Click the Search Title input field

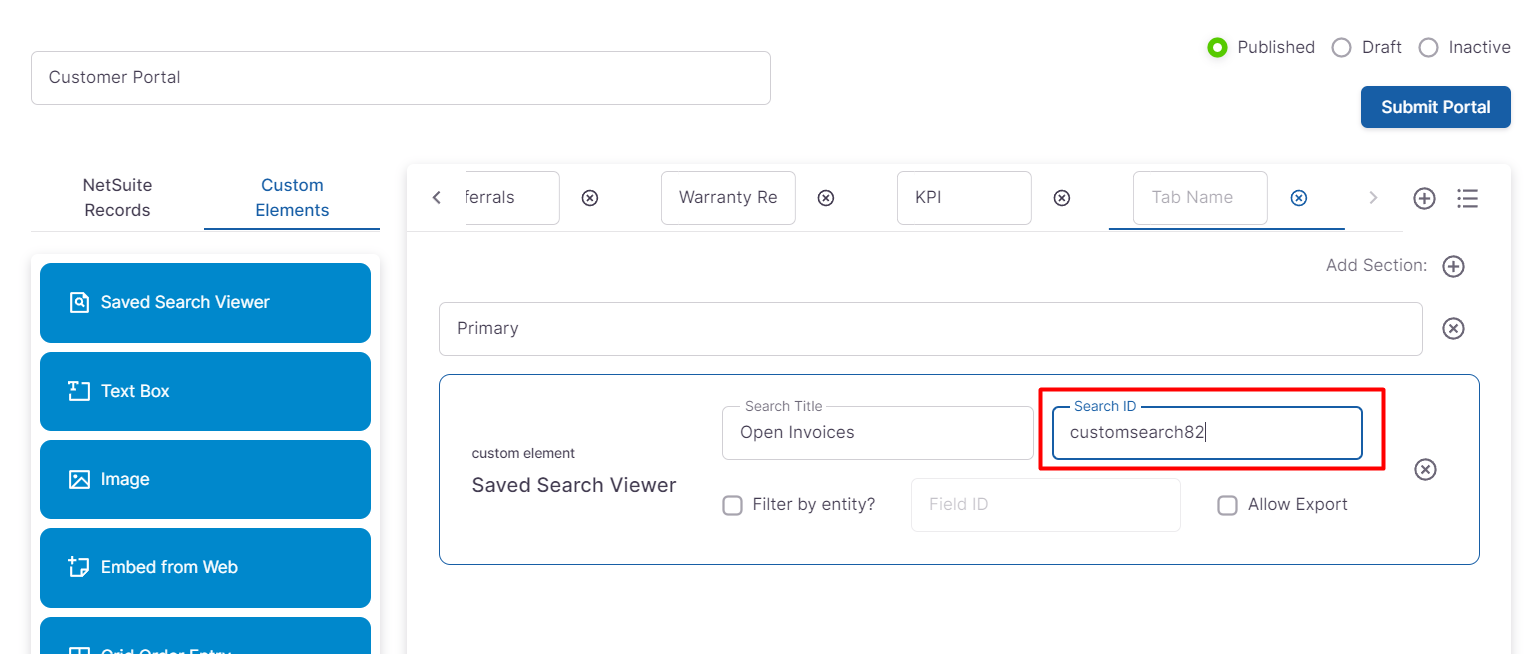pos(877,433)
